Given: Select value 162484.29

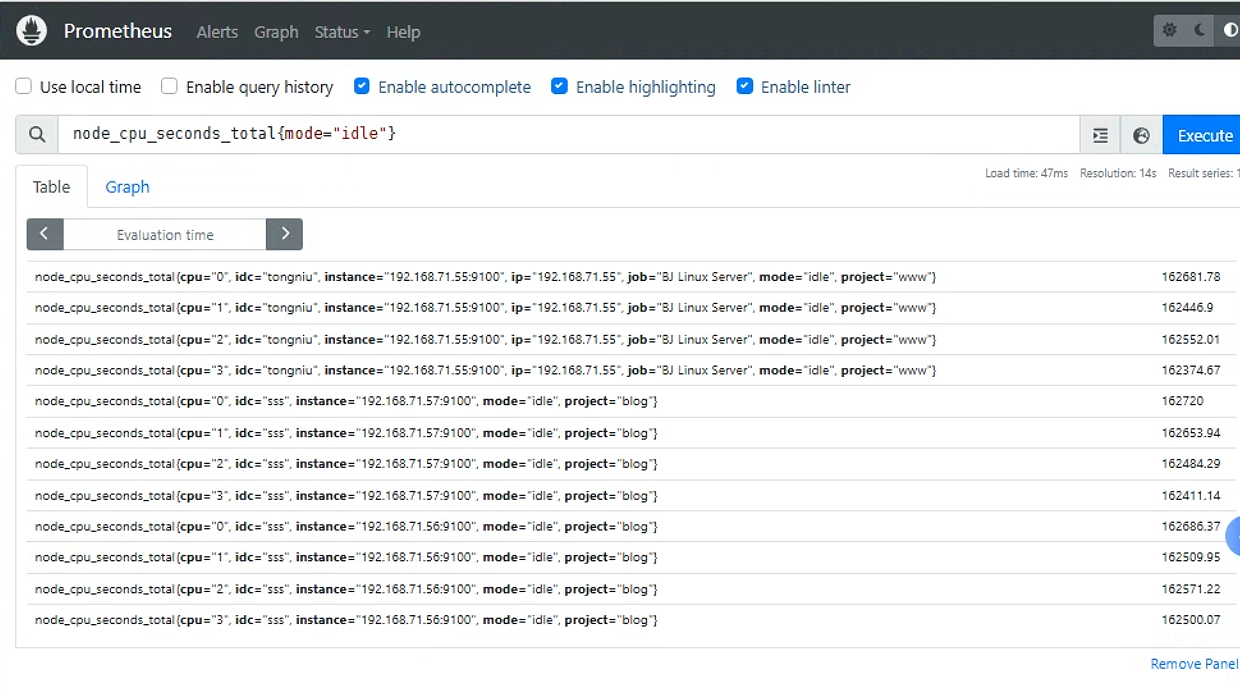Looking at the screenshot, I should pos(1191,464).
